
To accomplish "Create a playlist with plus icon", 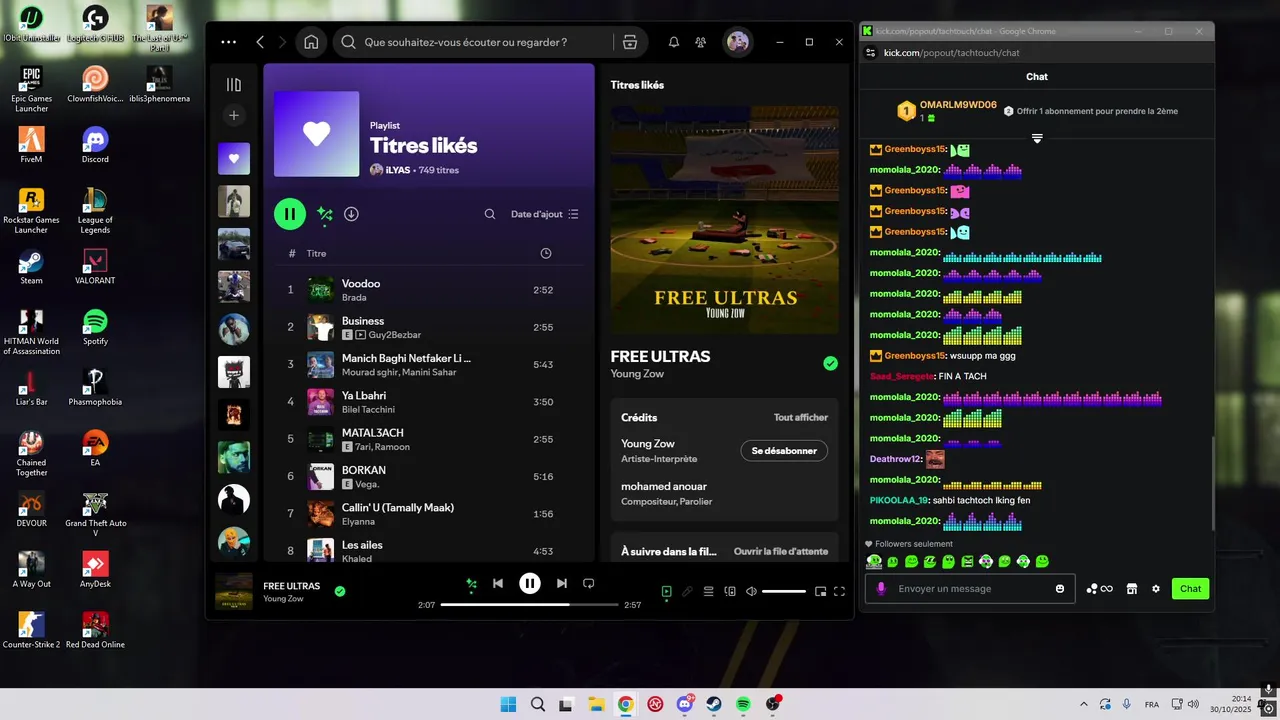I will coord(234,116).
